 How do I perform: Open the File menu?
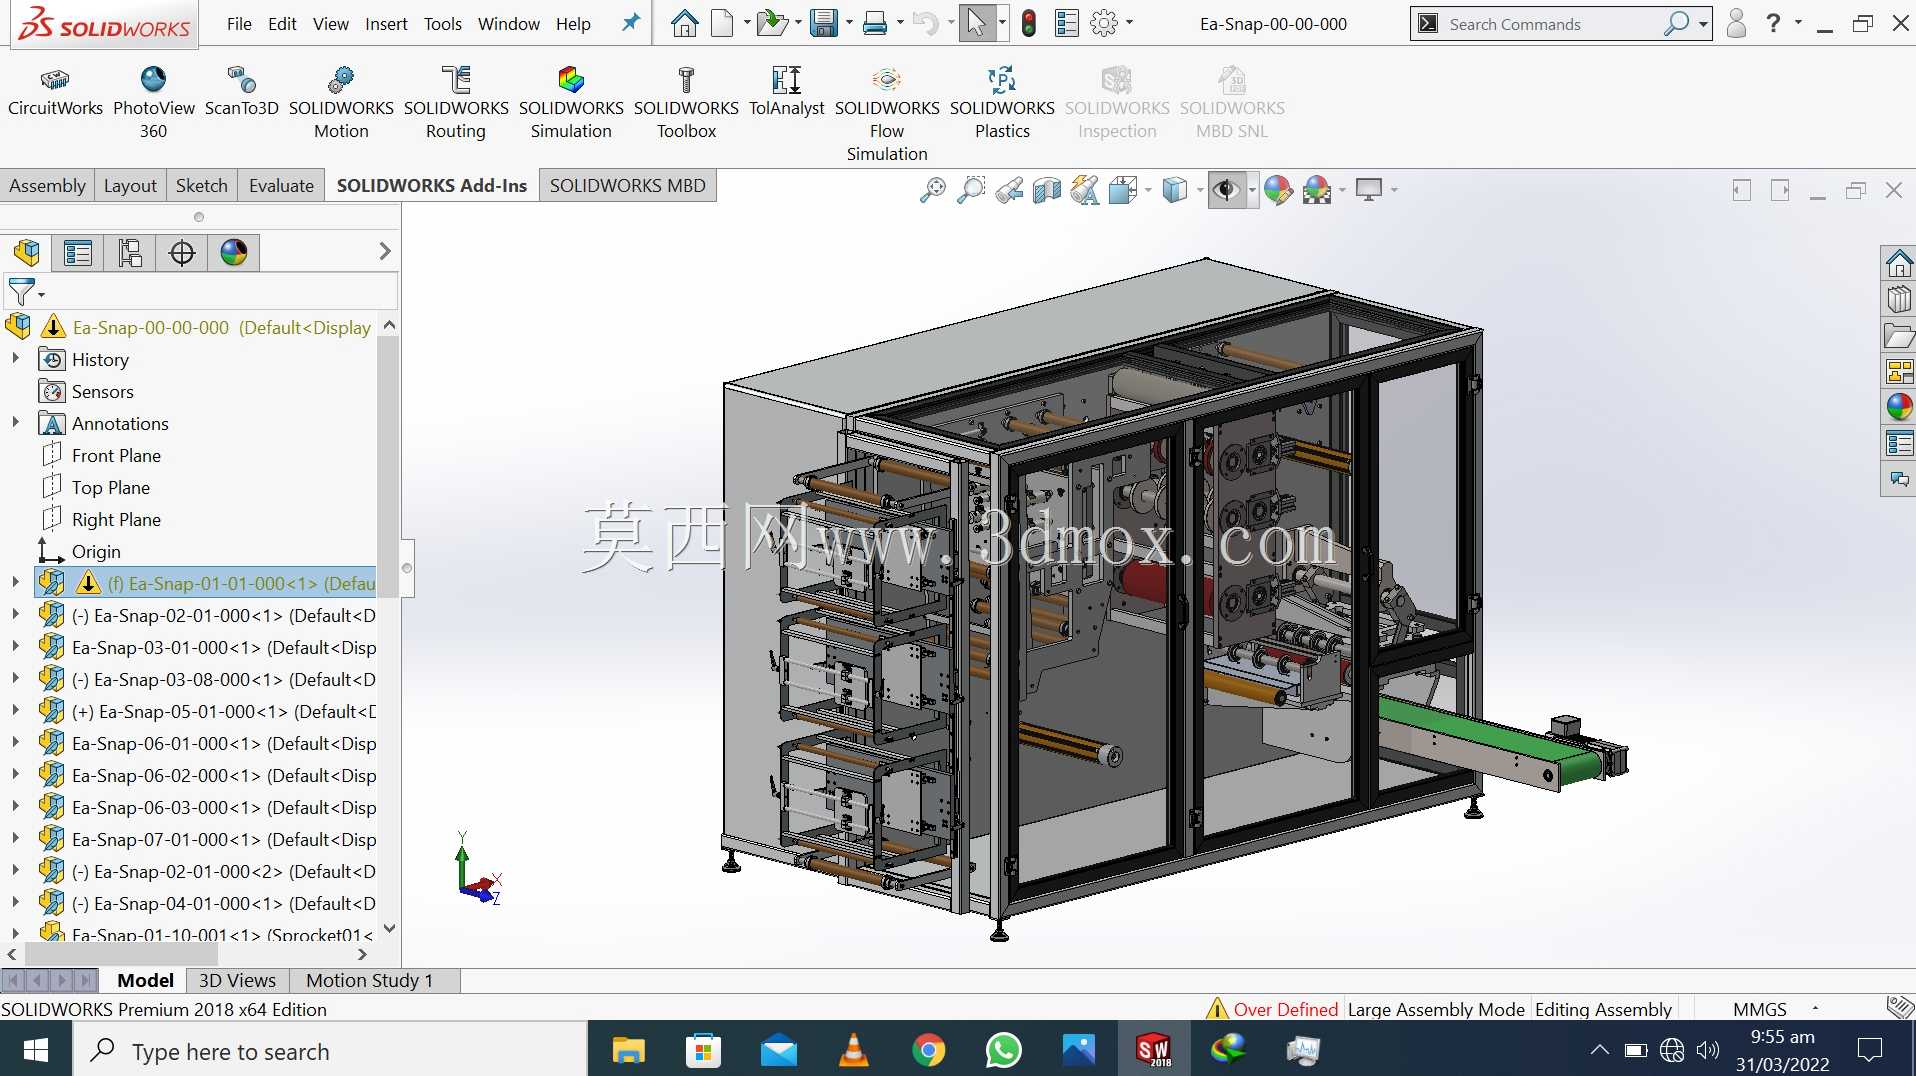239,23
